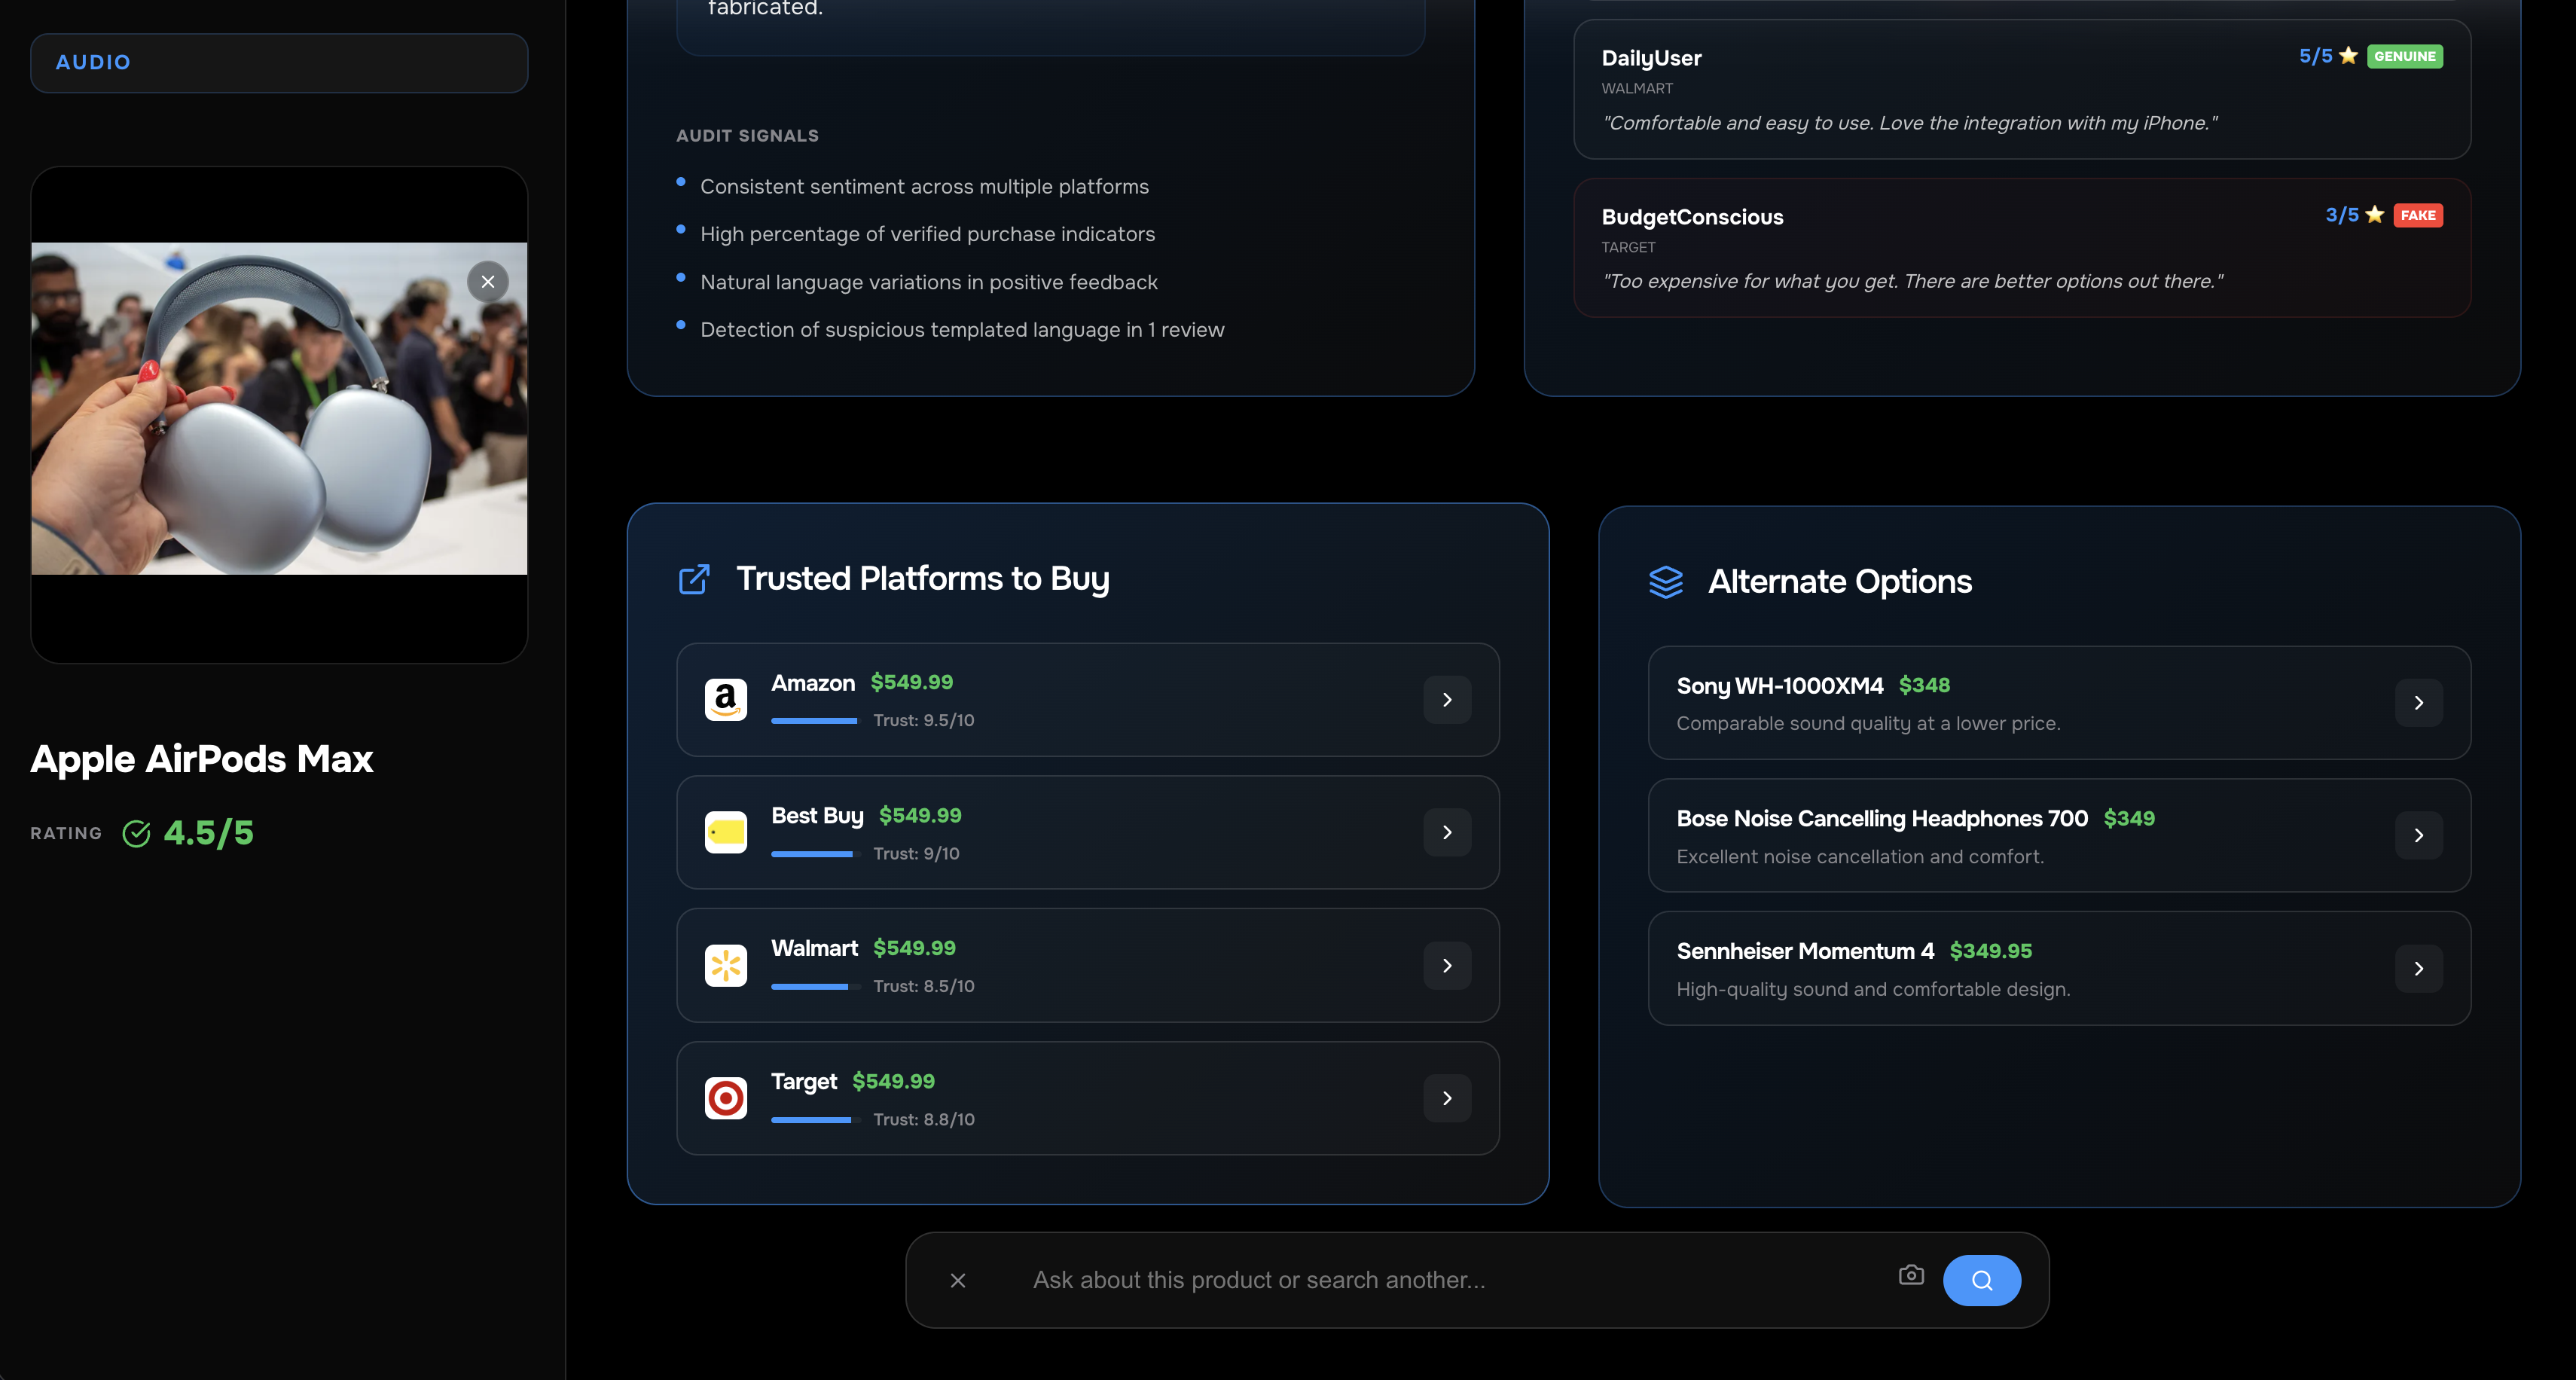Expand Bose Noise Cancelling Headphones 700 option
The image size is (2576, 1380).
click(2418, 835)
